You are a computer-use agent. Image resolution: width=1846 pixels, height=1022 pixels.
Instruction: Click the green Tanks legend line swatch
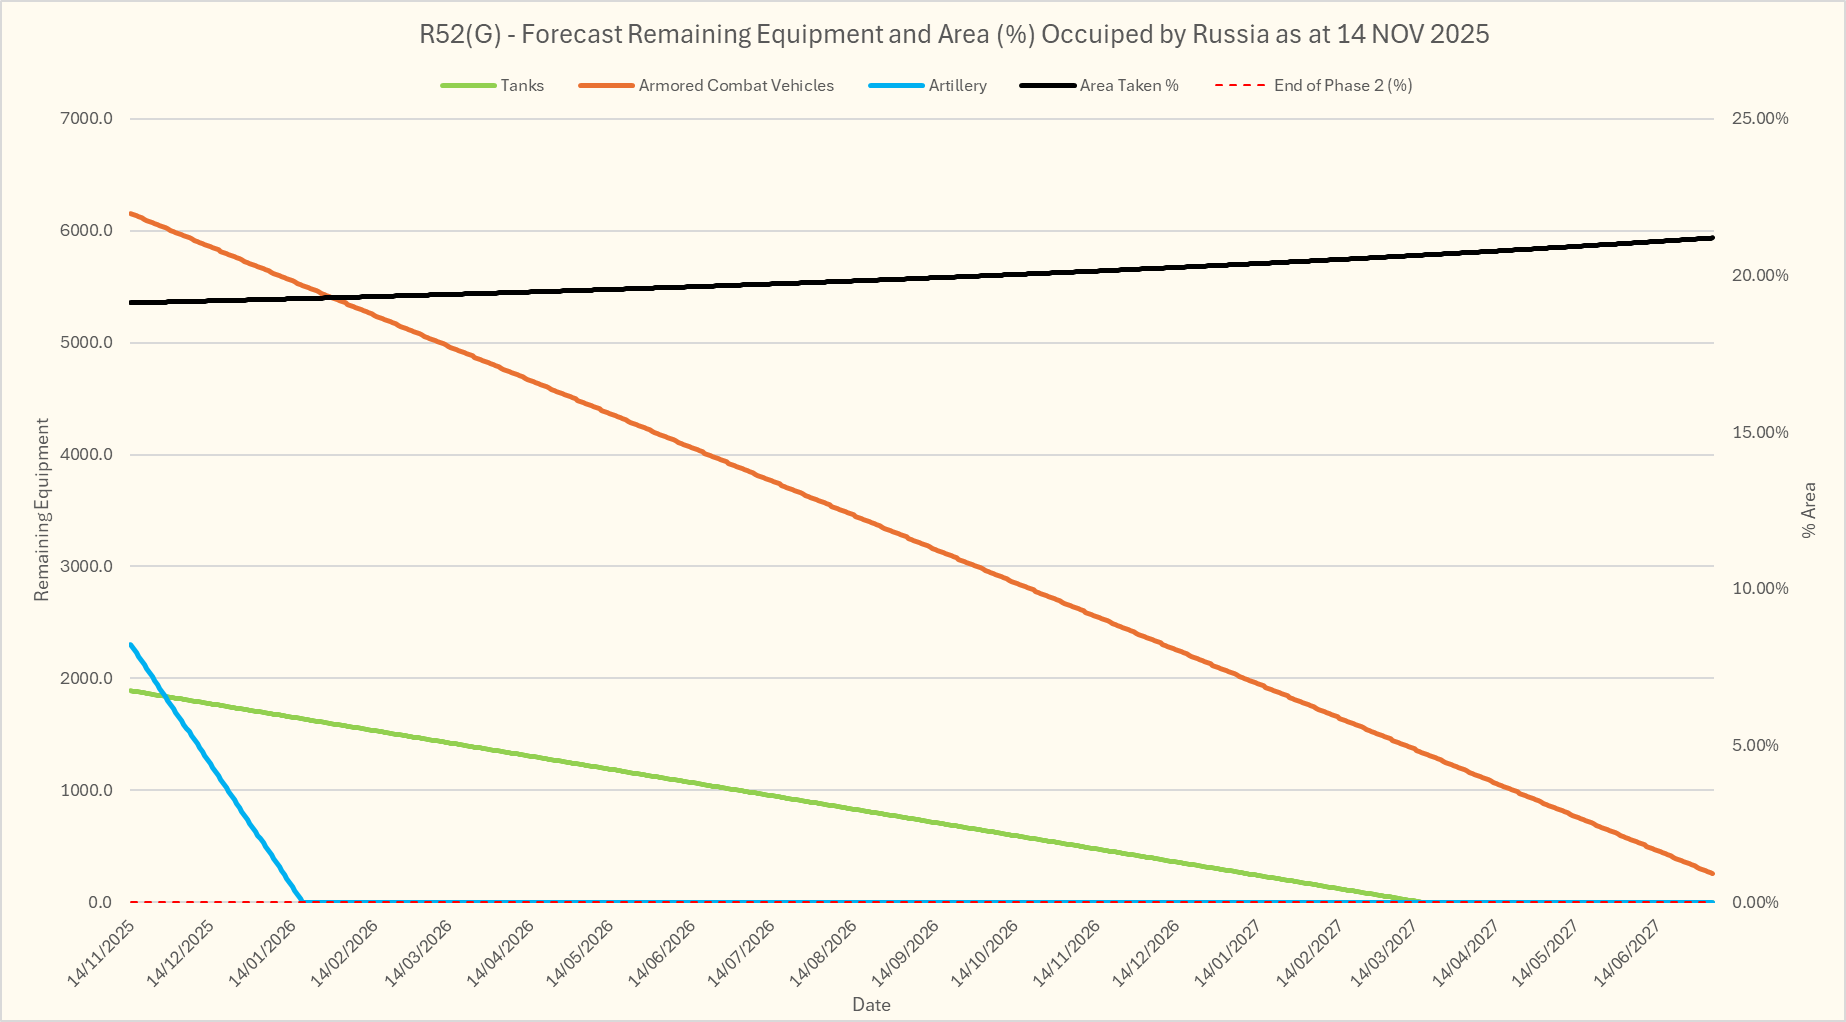[x=468, y=86]
